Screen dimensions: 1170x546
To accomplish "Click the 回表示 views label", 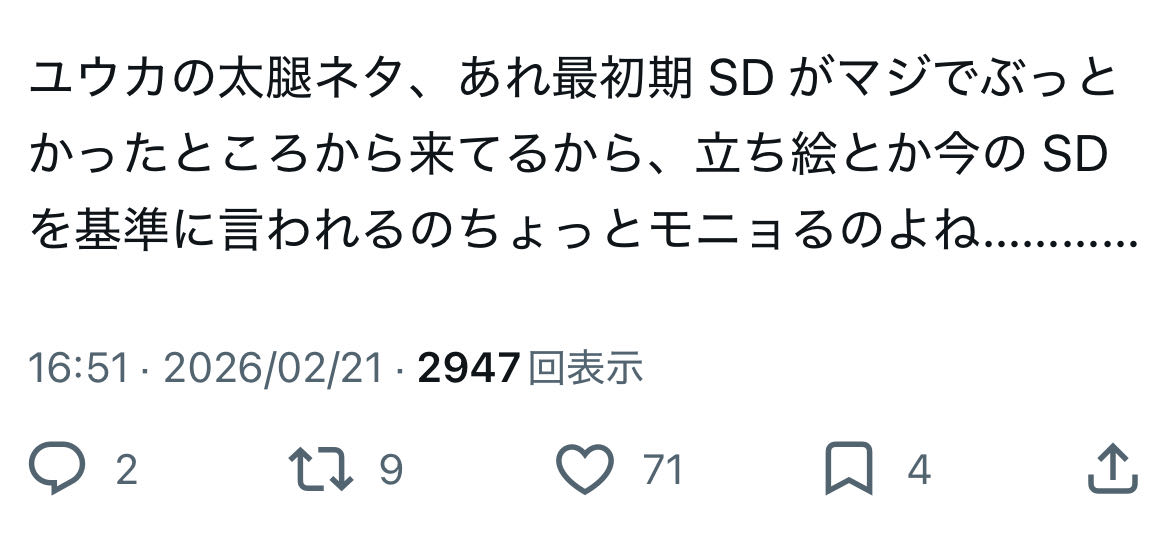I will click(586, 369).
